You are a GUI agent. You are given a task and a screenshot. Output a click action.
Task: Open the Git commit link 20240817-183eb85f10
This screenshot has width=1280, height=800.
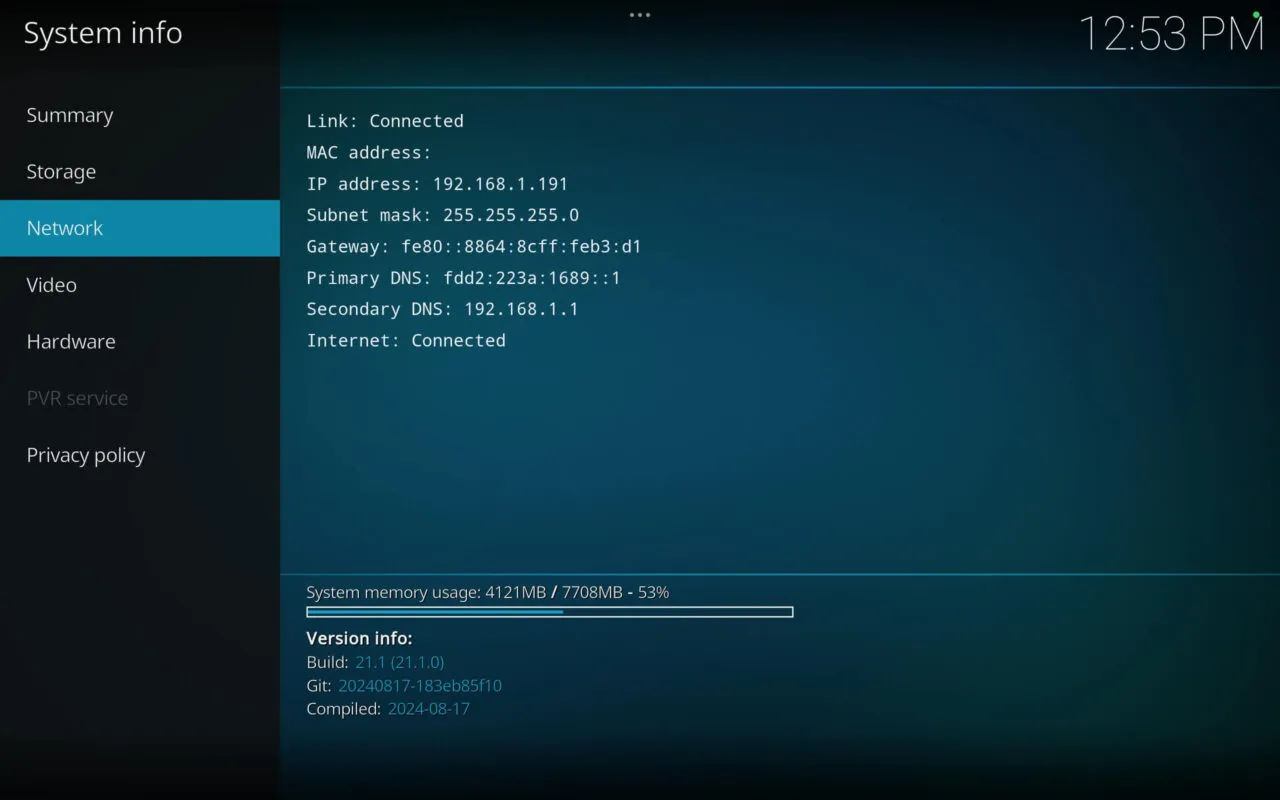click(x=419, y=686)
